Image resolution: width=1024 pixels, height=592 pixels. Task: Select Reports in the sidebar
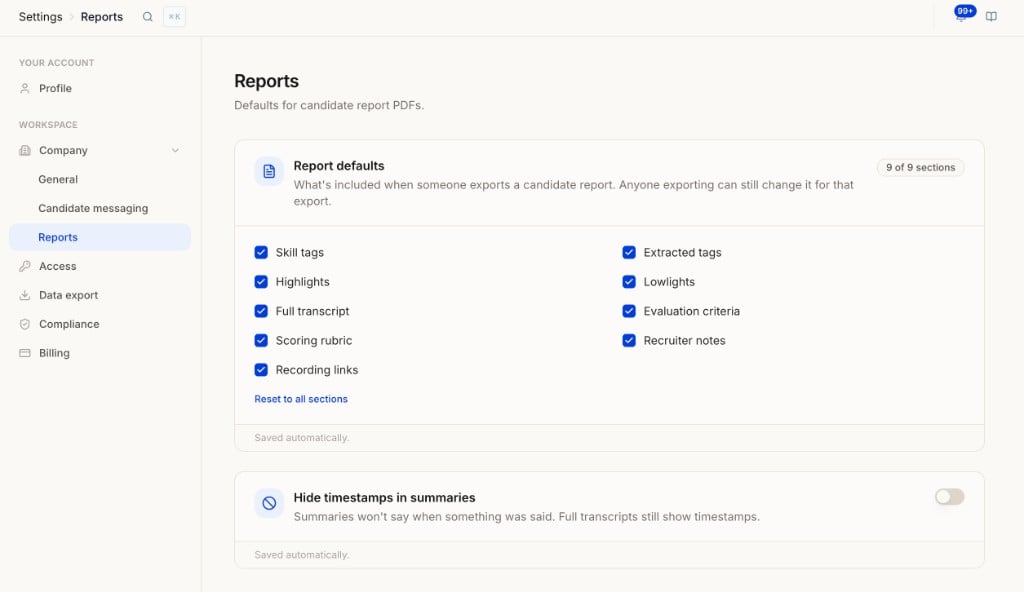pos(100,237)
